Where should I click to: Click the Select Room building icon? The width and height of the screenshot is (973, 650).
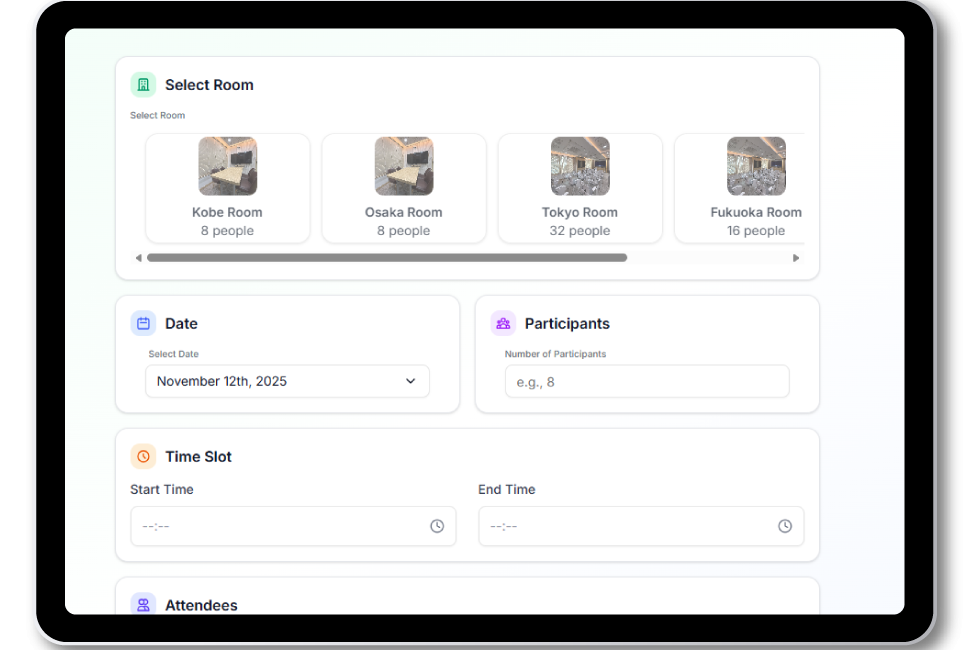[x=143, y=85]
